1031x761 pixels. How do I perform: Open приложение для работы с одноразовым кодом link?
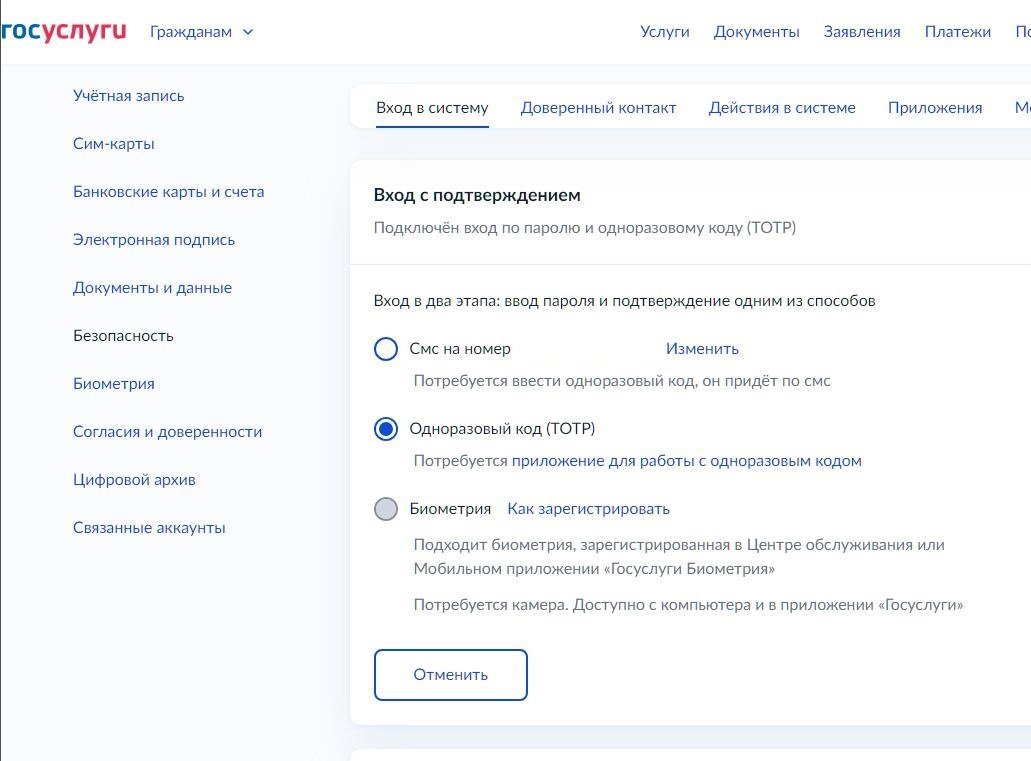686,461
